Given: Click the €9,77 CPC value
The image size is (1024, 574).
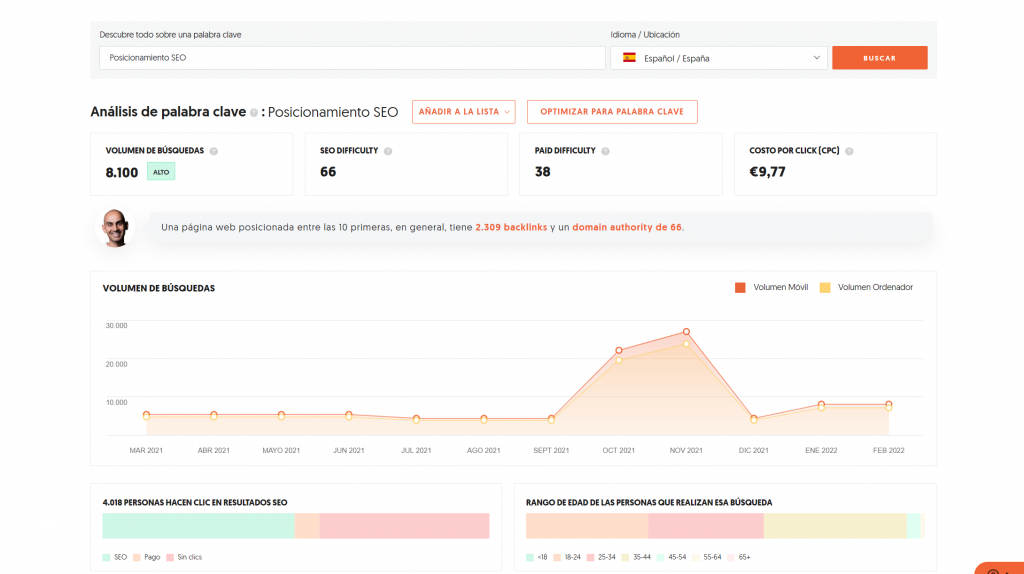Looking at the screenshot, I should [767, 172].
